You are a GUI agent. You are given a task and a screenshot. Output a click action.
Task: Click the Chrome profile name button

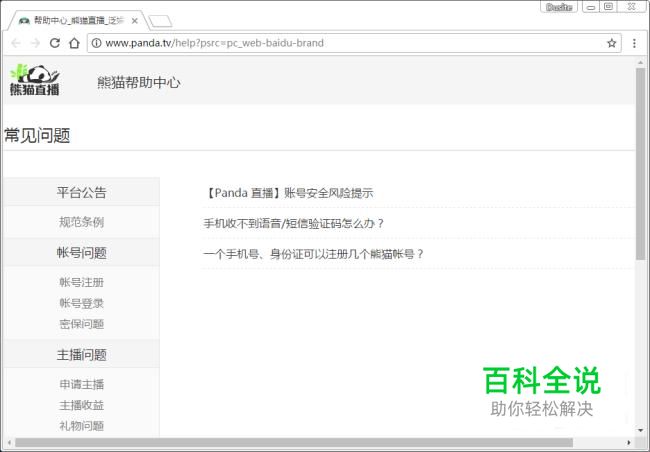coord(559,7)
